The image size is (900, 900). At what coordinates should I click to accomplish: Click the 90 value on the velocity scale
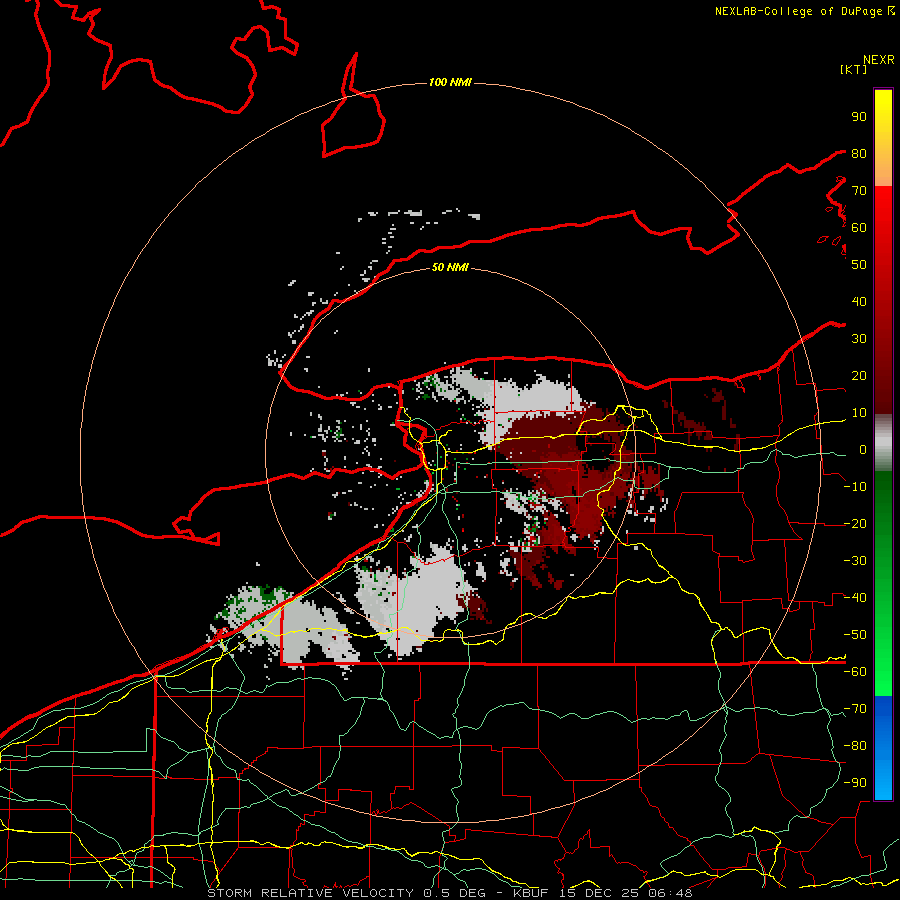[x=859, y=117]
